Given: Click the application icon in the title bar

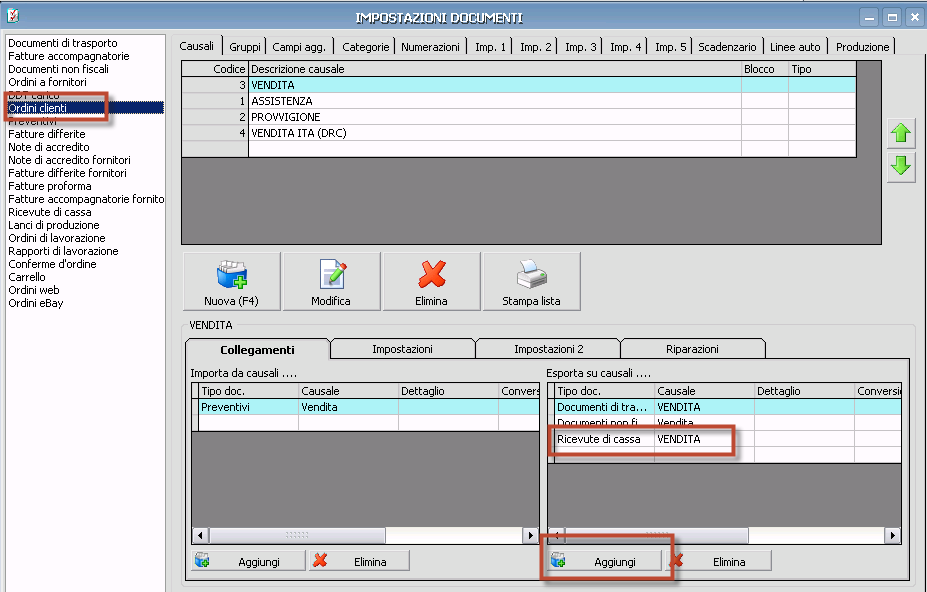Looking at the screenshot, I should [12, 16].
